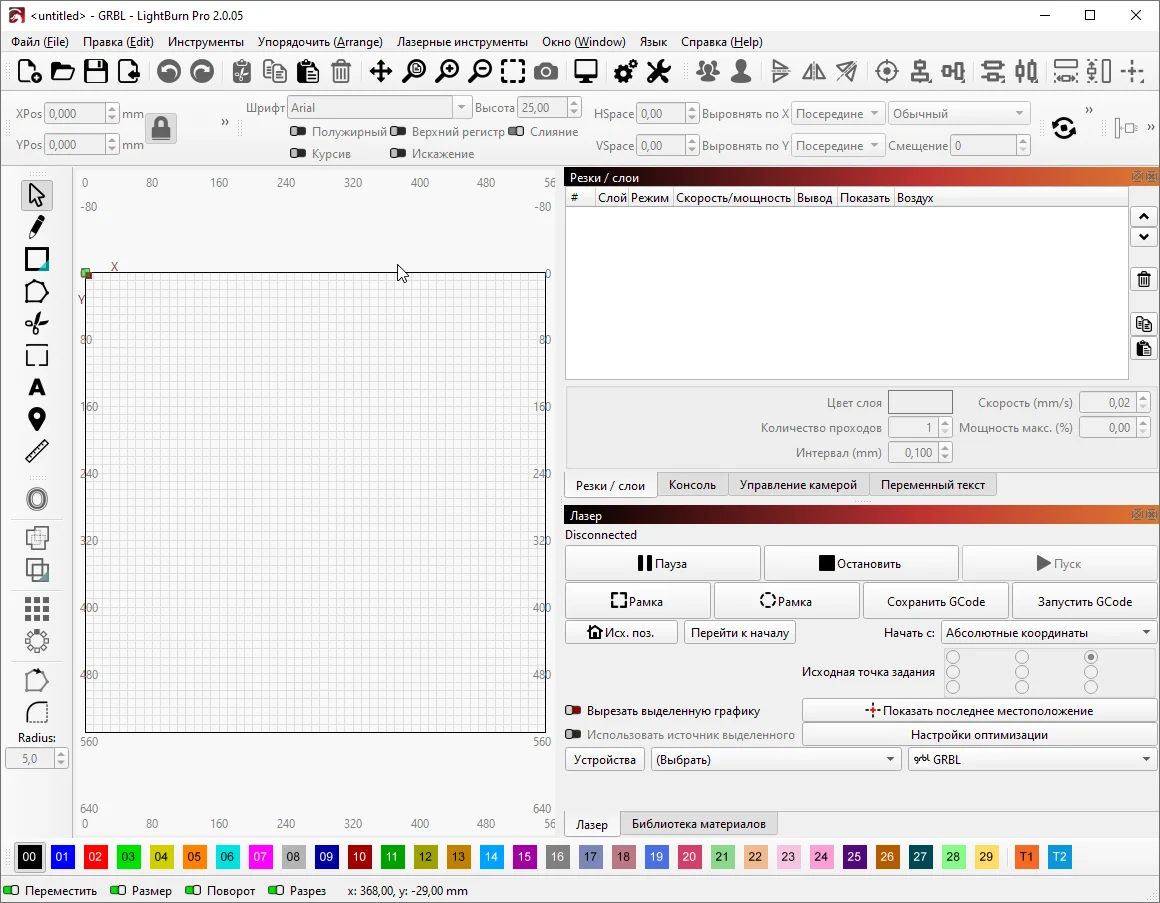
Task: Switch to the Консоль tab
Action: pyautogui.click(x=692, y=485)
